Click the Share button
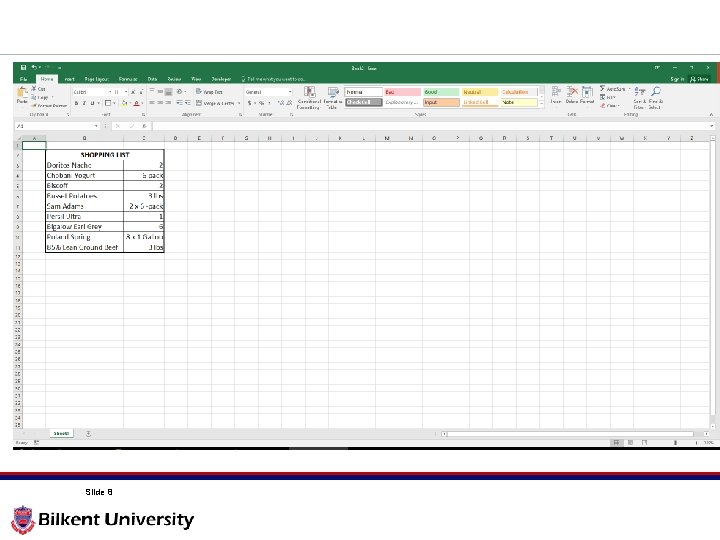The height and width of the screenshot is (540, 720). point(699,79)
